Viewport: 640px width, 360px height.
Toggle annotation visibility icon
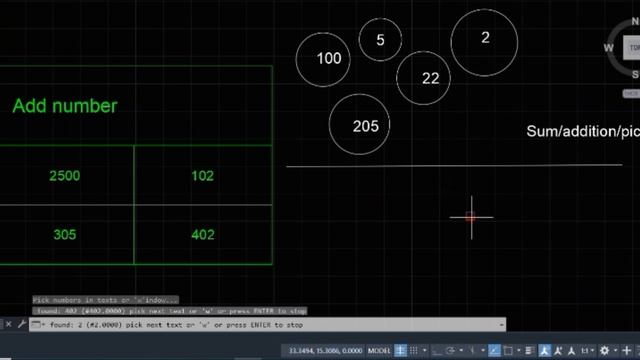pos(544,350)
